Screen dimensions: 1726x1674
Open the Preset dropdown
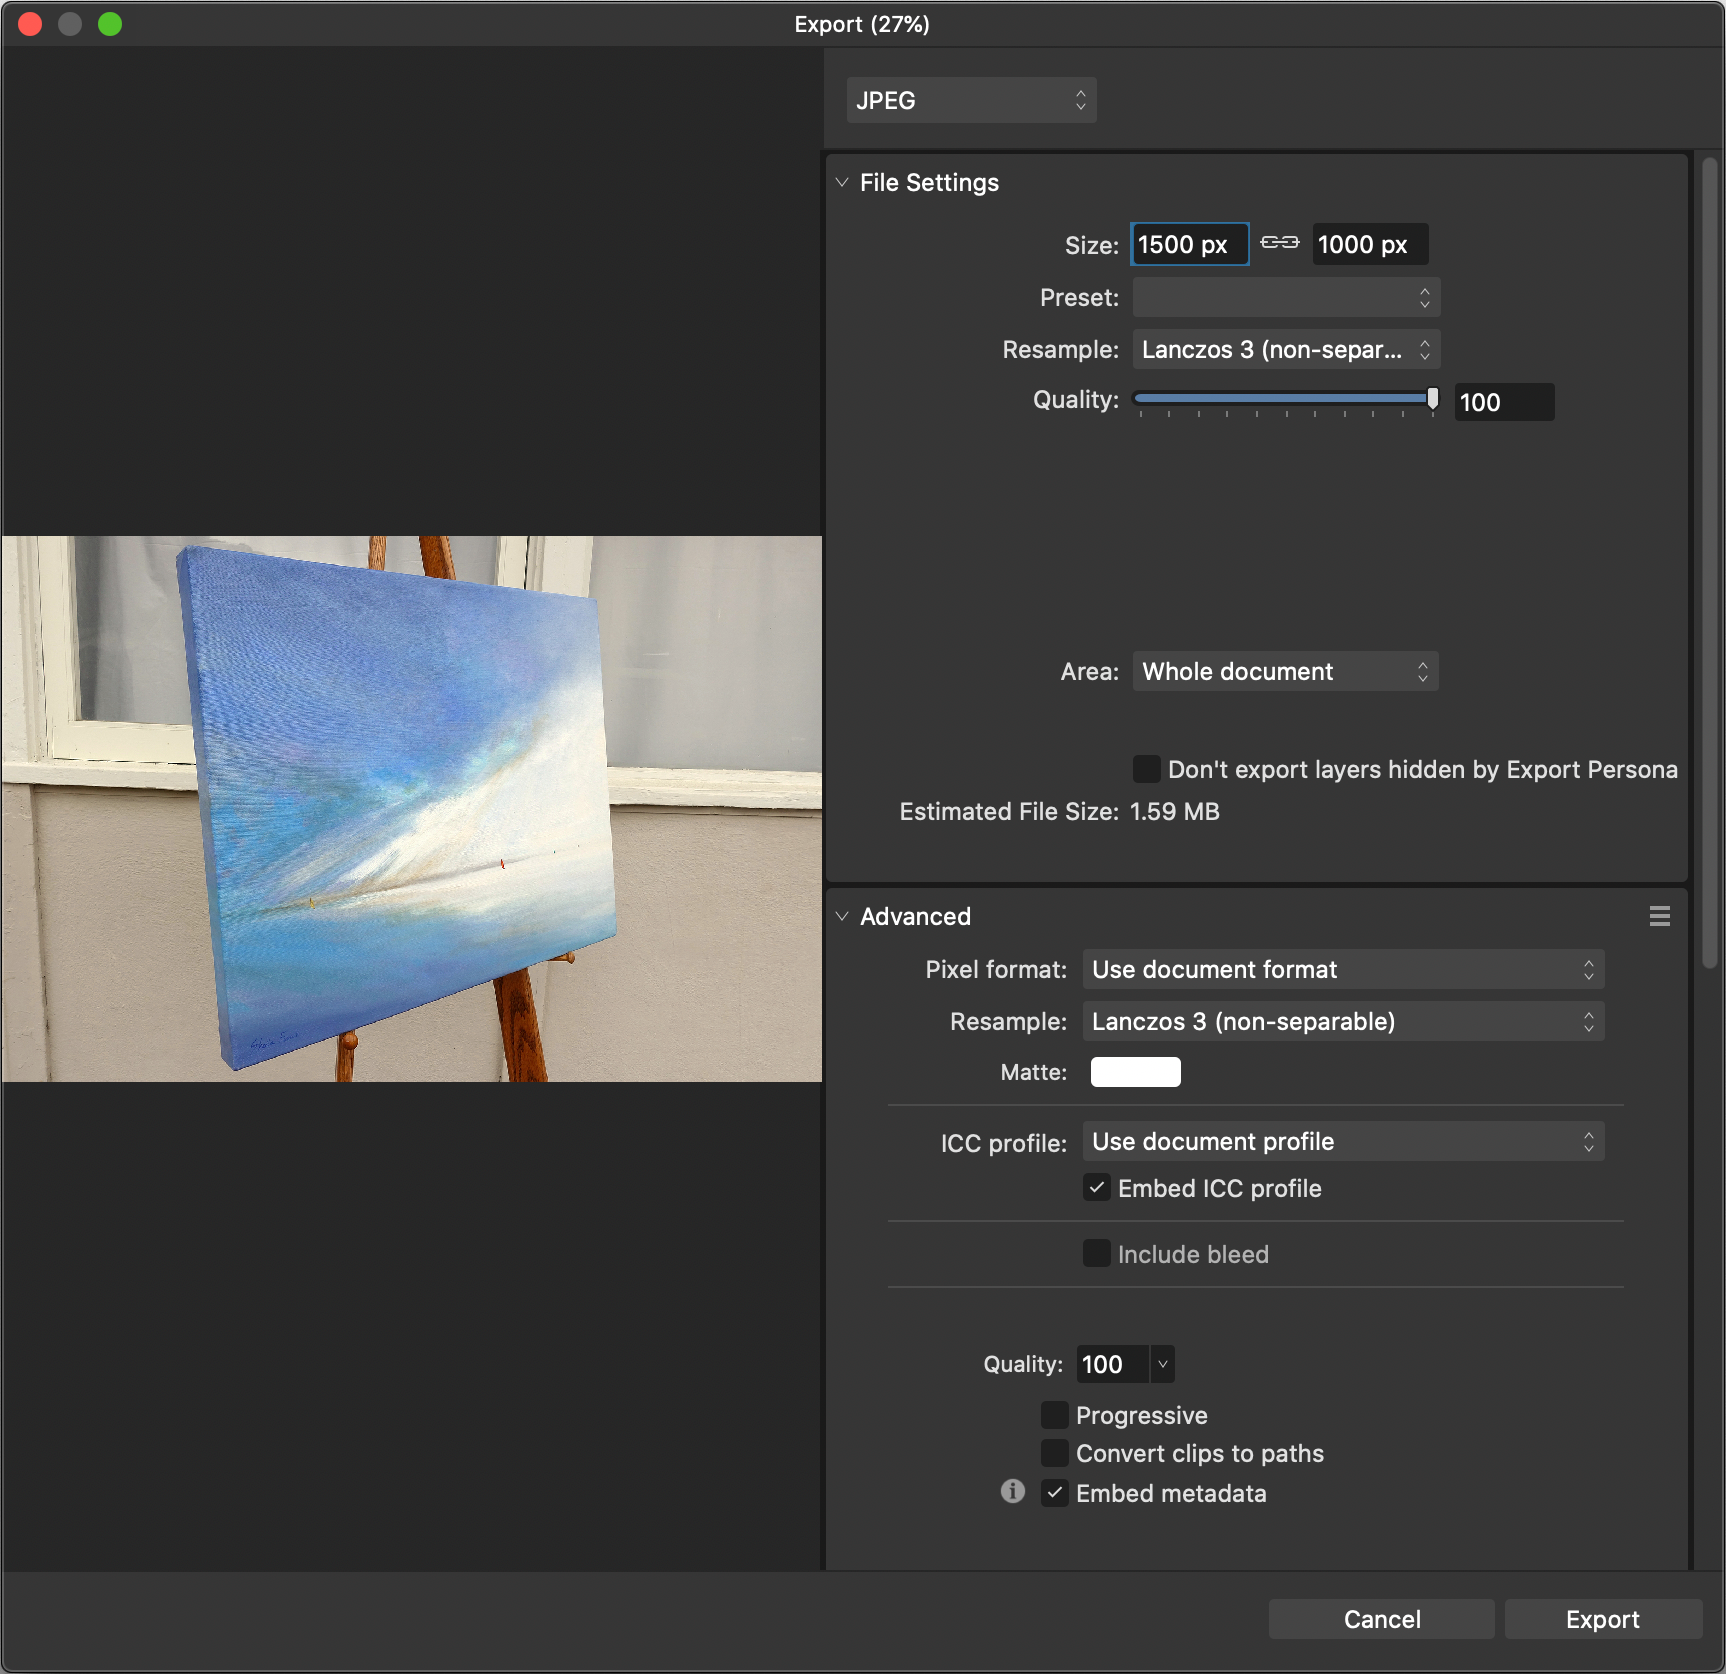tap(1286, 297)
